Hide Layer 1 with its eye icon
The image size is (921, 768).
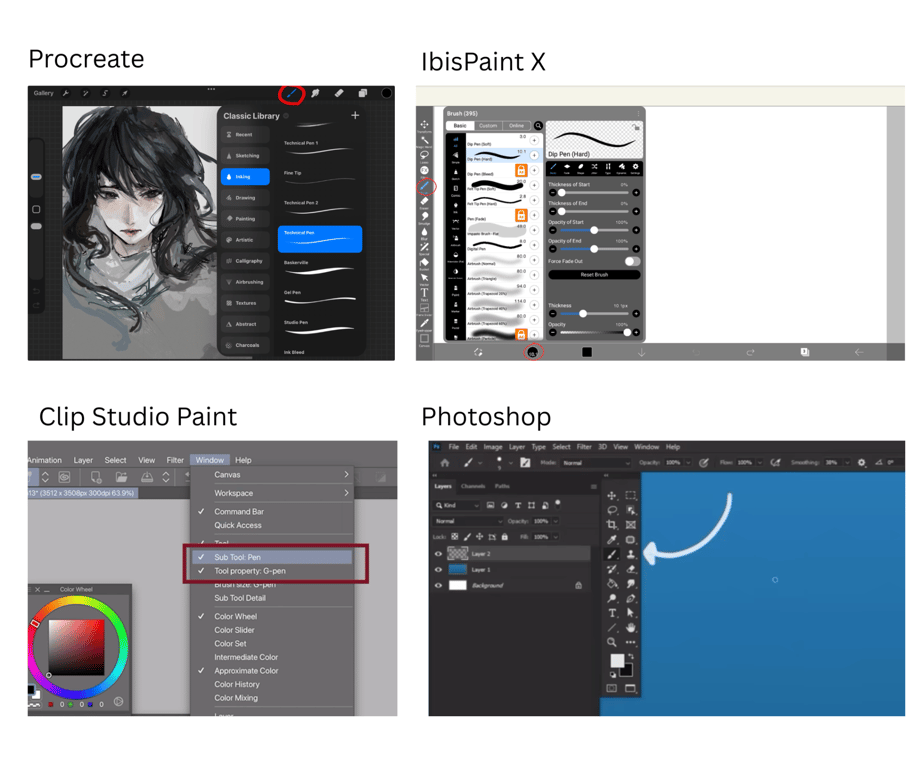(438, 570)
